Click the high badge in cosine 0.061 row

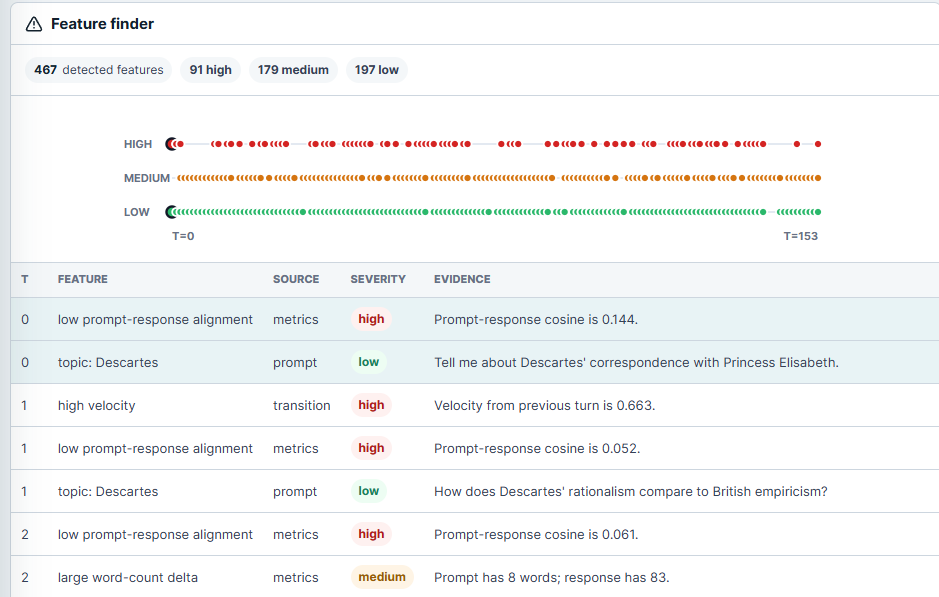pyautogui.click(x=371, y=534)
